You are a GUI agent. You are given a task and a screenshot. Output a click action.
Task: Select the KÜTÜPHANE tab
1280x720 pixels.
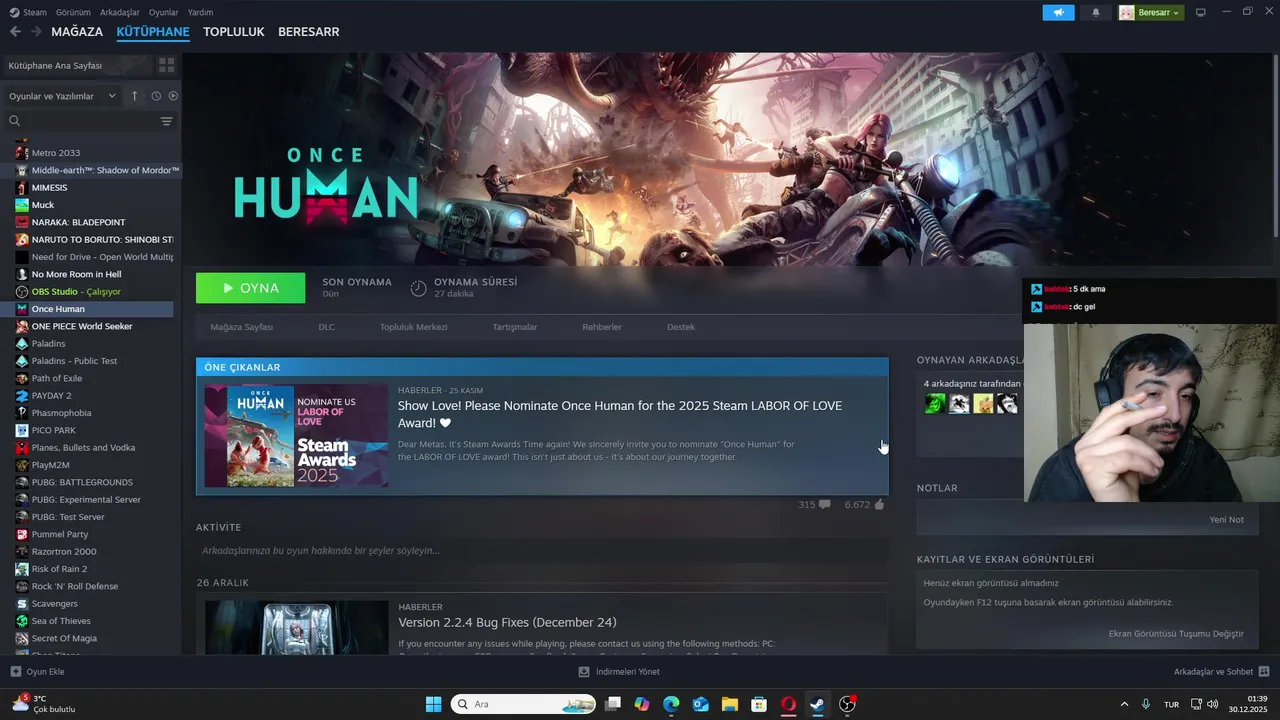coord(153,32)
